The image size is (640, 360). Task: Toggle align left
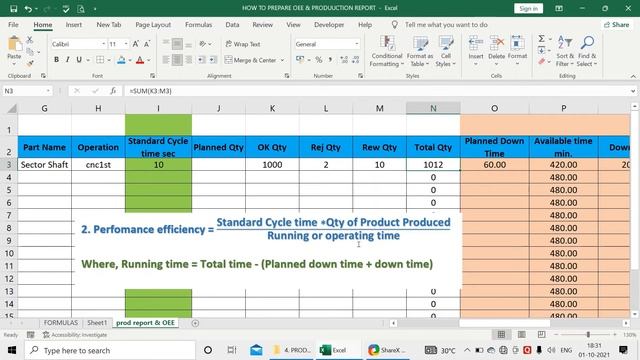[x=166, y=60]
